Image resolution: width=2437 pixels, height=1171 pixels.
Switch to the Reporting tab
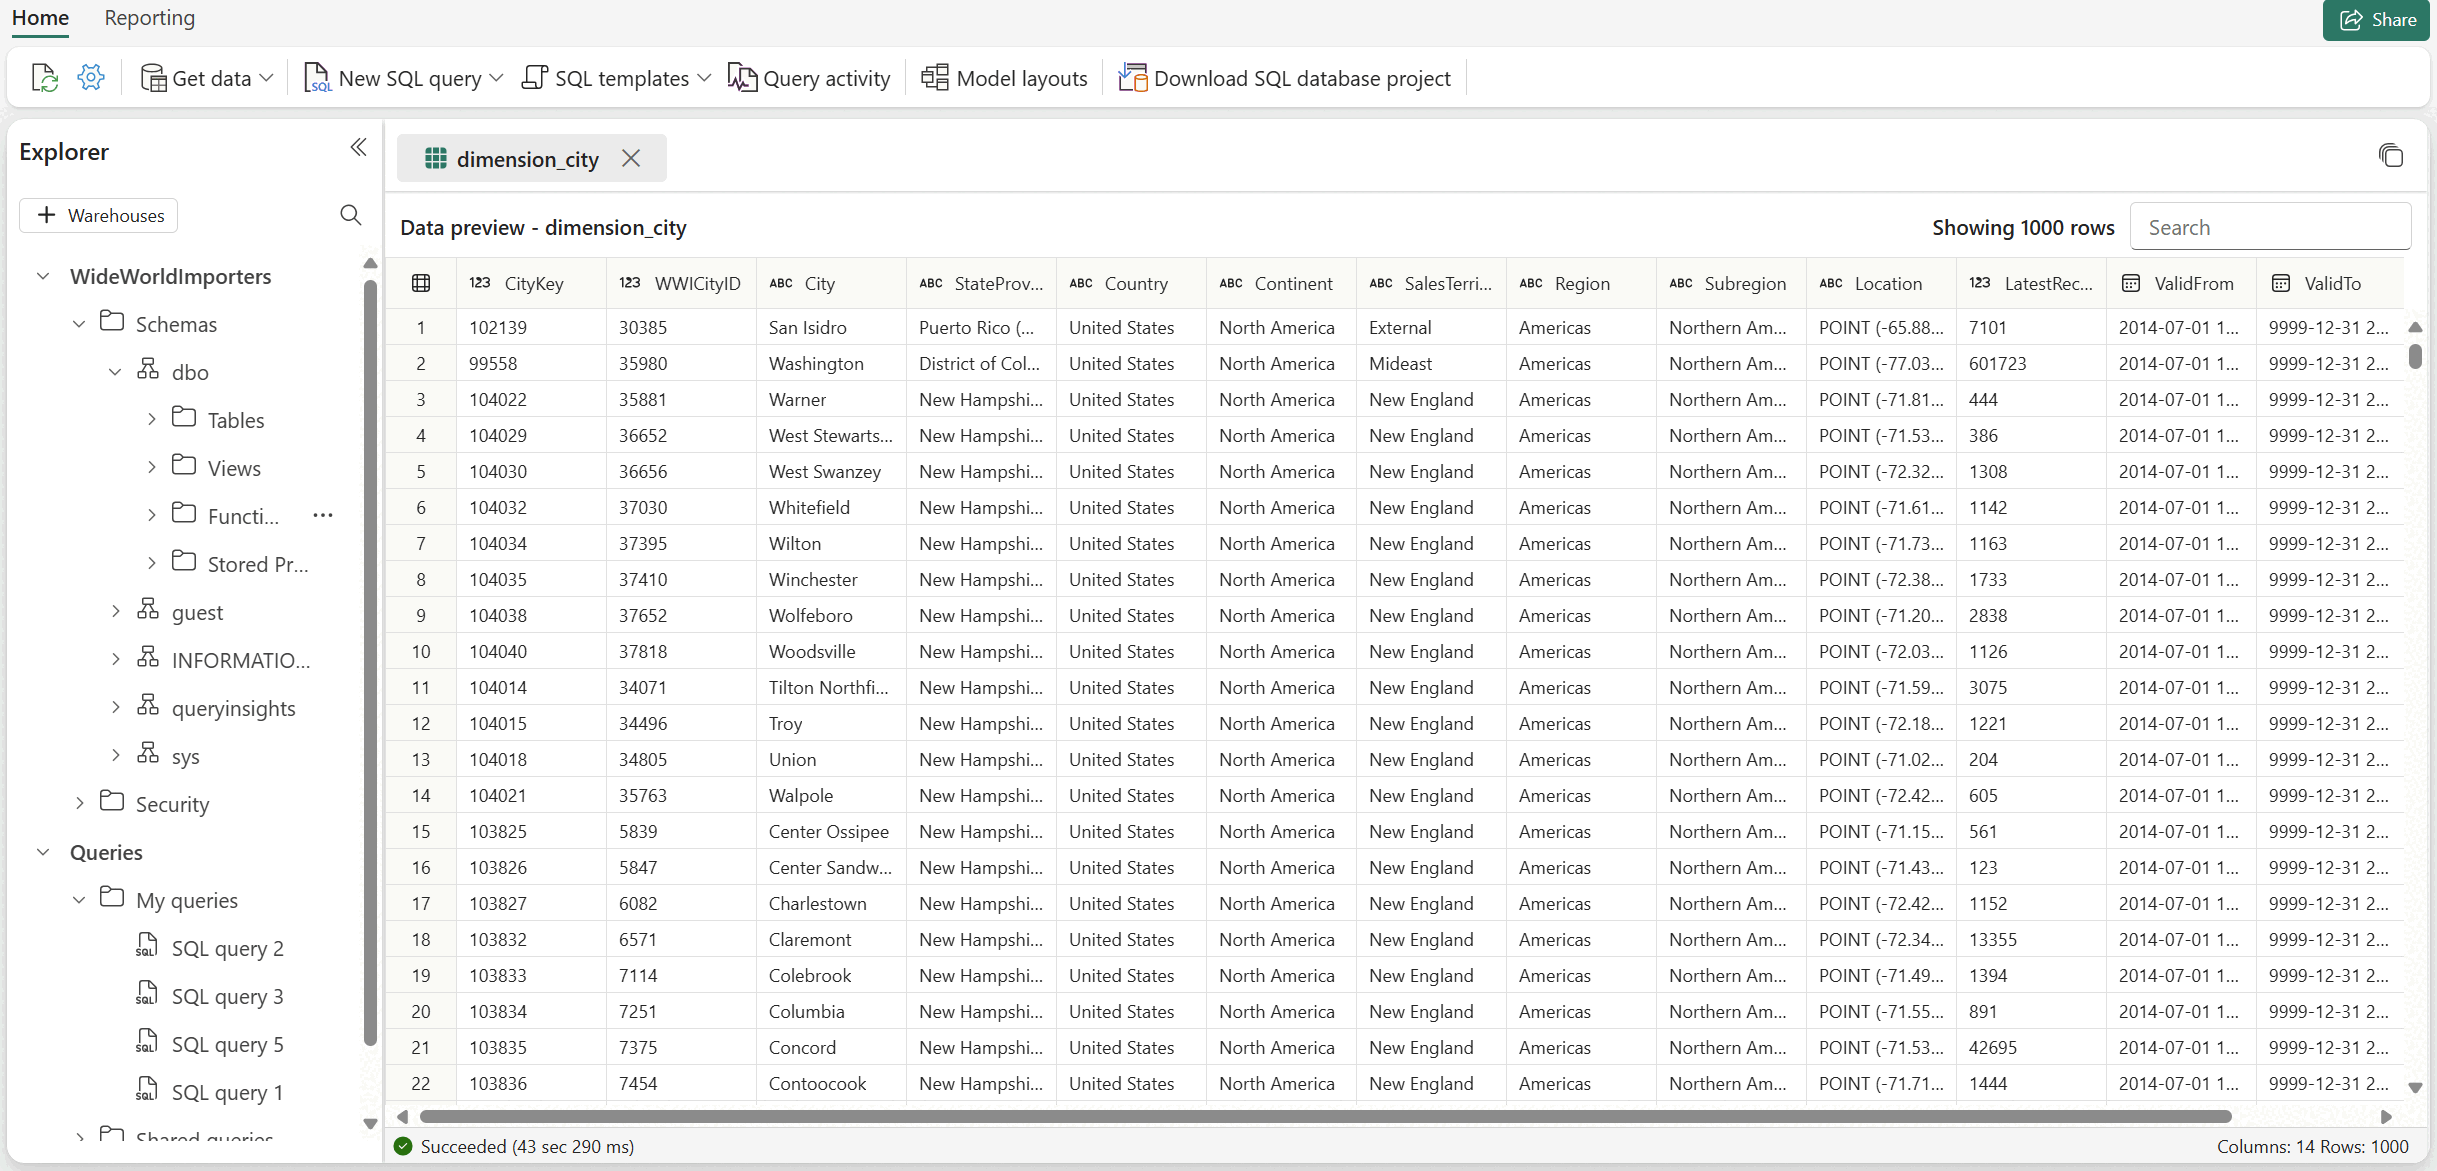point(149,18)
